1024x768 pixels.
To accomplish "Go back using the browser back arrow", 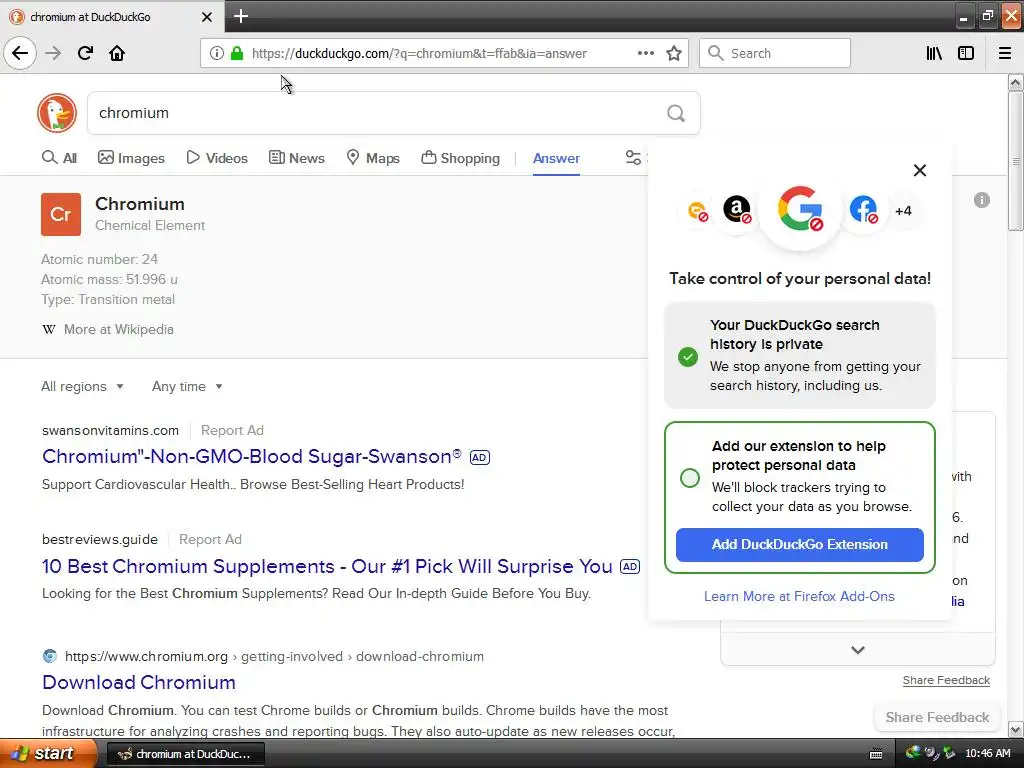I will click(20, 53).
